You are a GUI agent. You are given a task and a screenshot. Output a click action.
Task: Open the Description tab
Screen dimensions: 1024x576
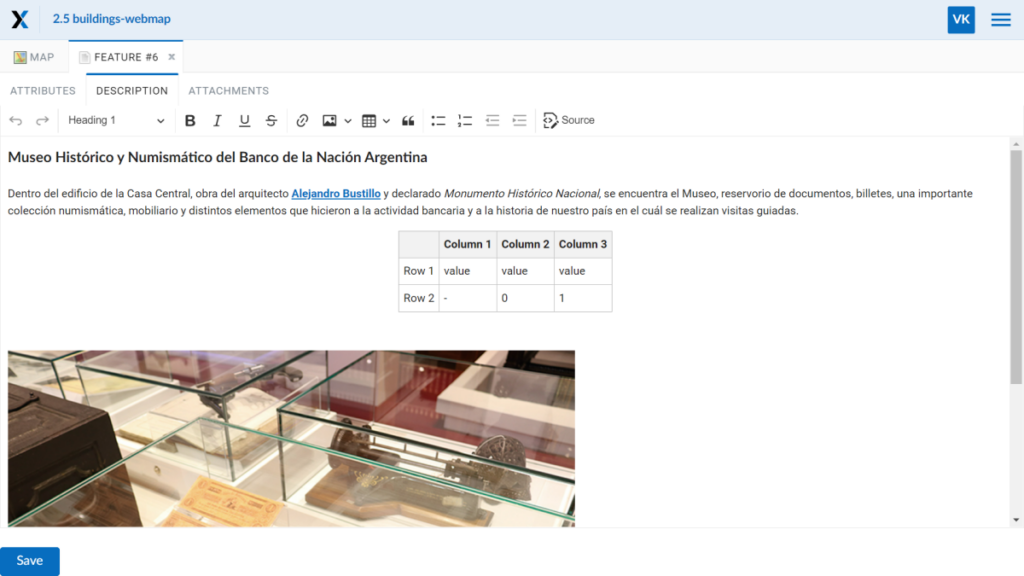click(132, 91)
